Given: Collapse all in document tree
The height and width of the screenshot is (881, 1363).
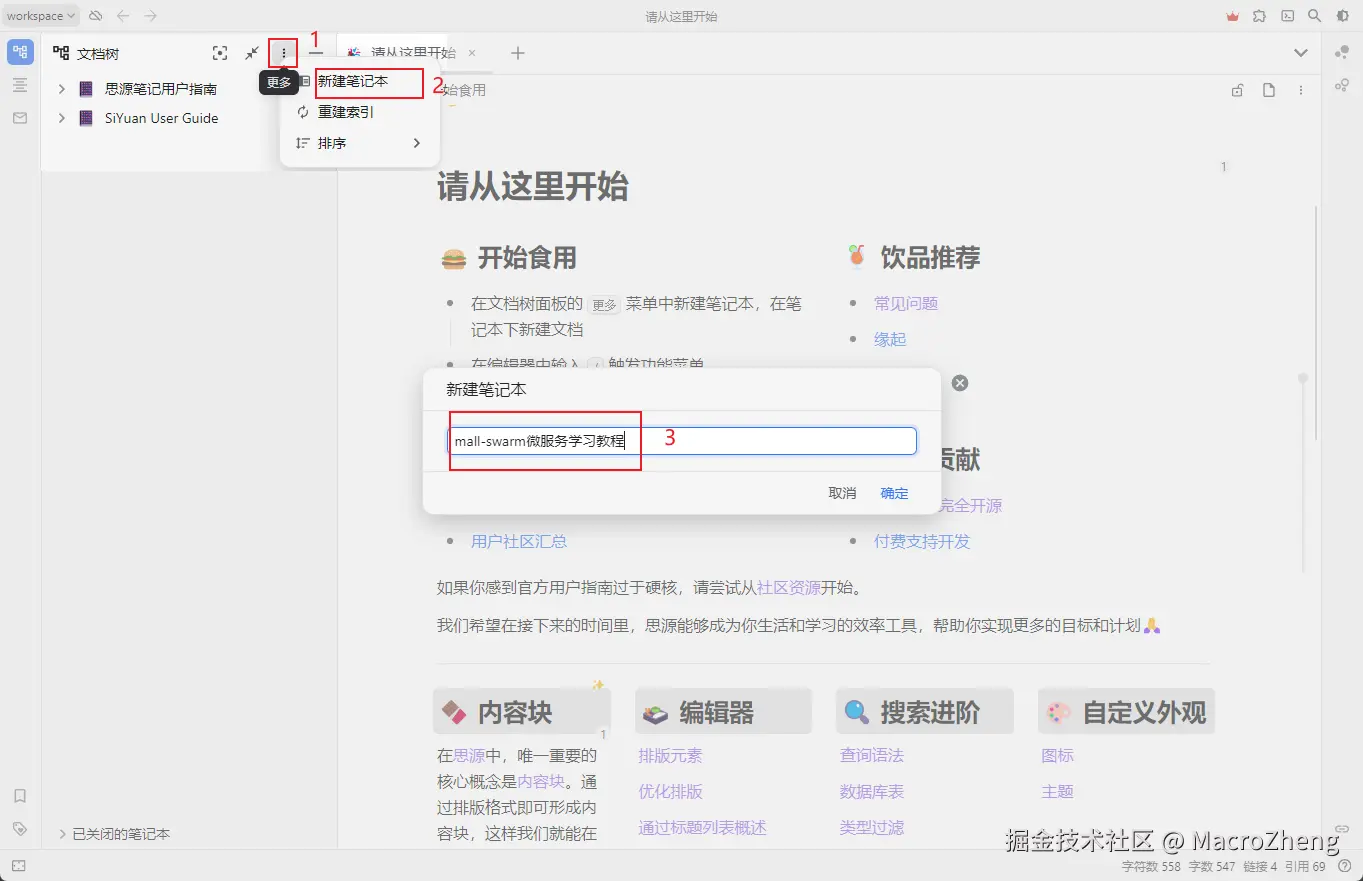Looking at the screenshot, I should click(x=252, y=53).
